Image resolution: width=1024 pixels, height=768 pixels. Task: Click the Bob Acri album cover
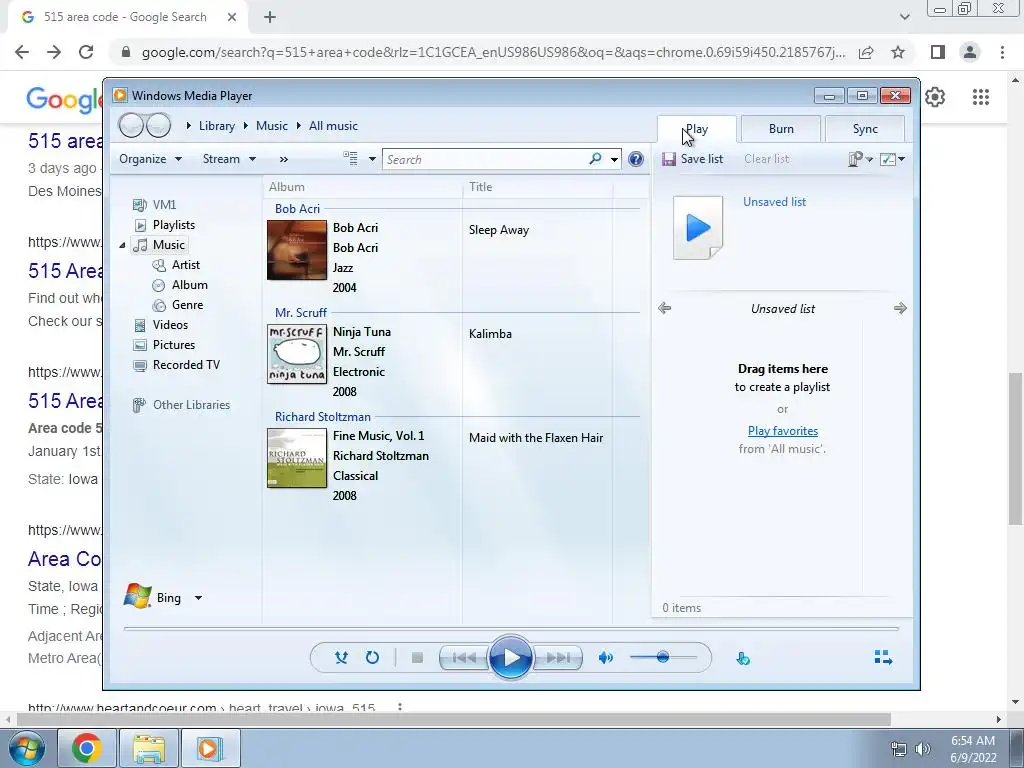pyautogui.click(x=297, y=250)
